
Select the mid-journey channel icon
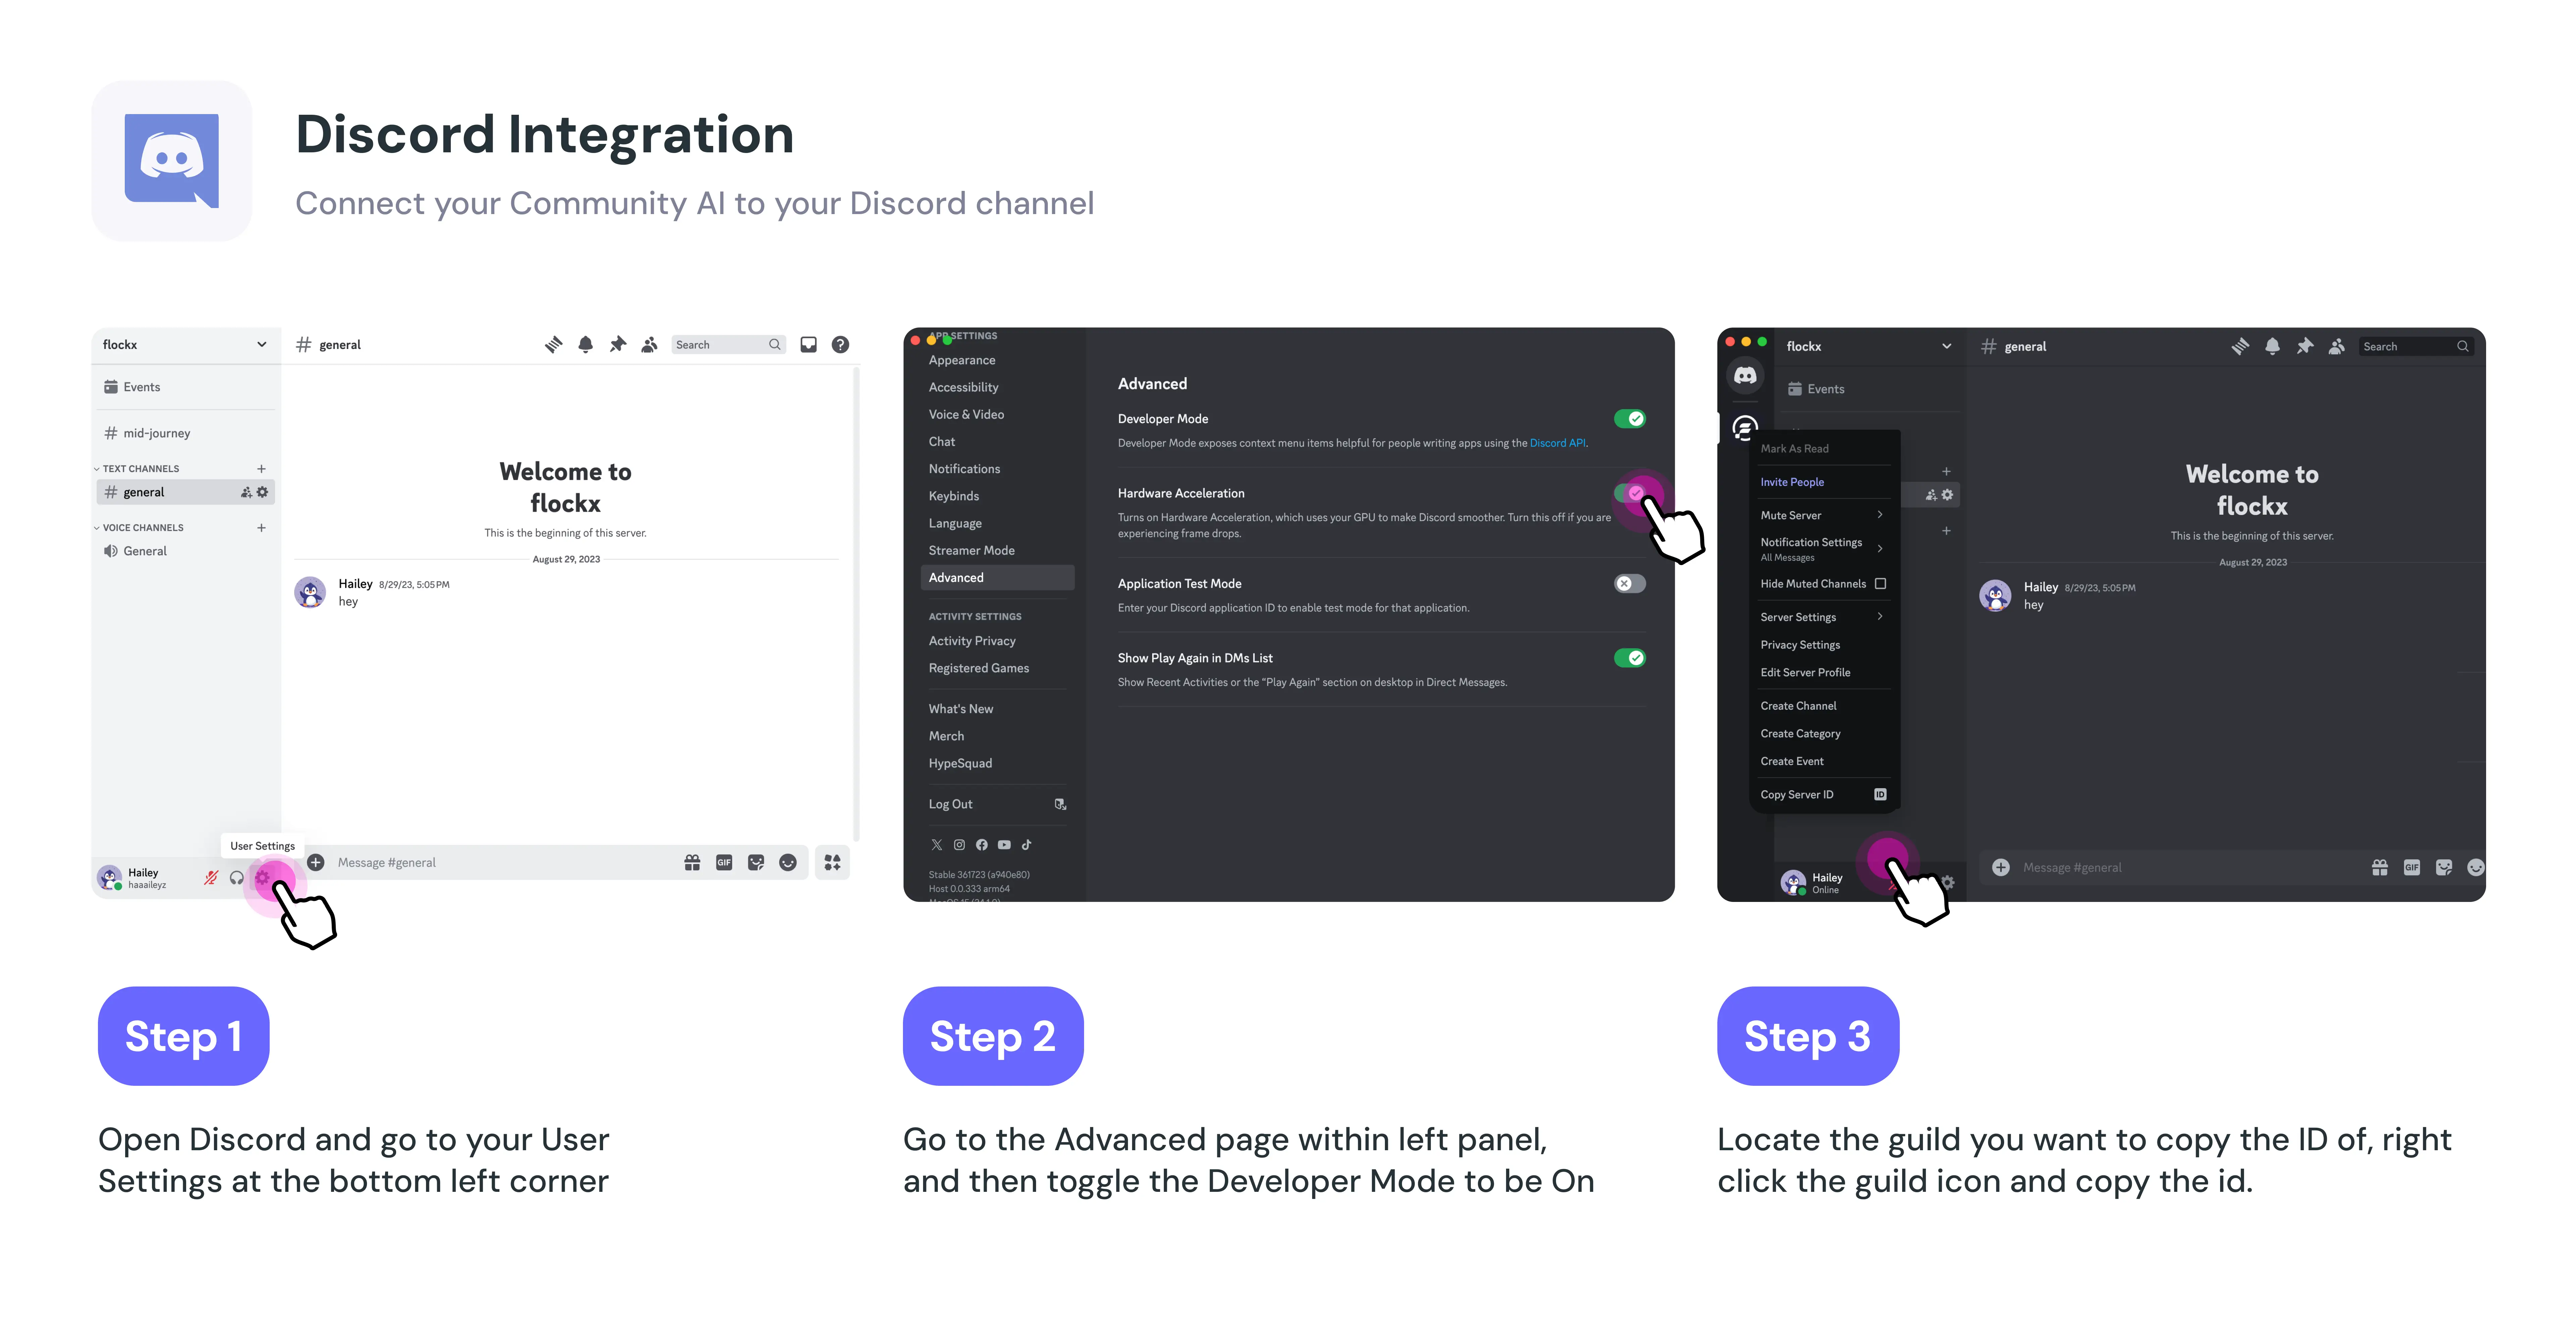point(111,432)
